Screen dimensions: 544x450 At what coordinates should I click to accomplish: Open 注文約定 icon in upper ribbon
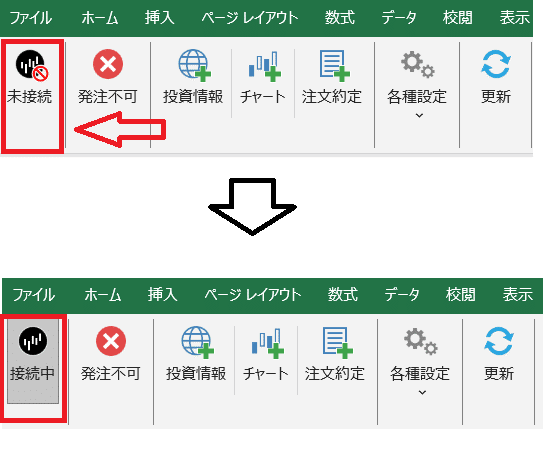click(334, 65)
